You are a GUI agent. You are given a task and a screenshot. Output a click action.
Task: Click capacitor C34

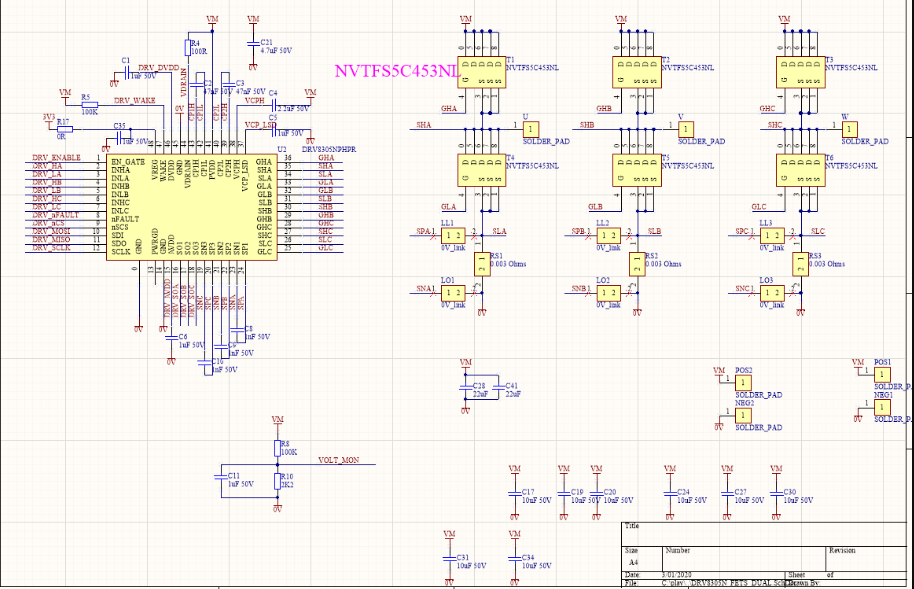point(514,559)
